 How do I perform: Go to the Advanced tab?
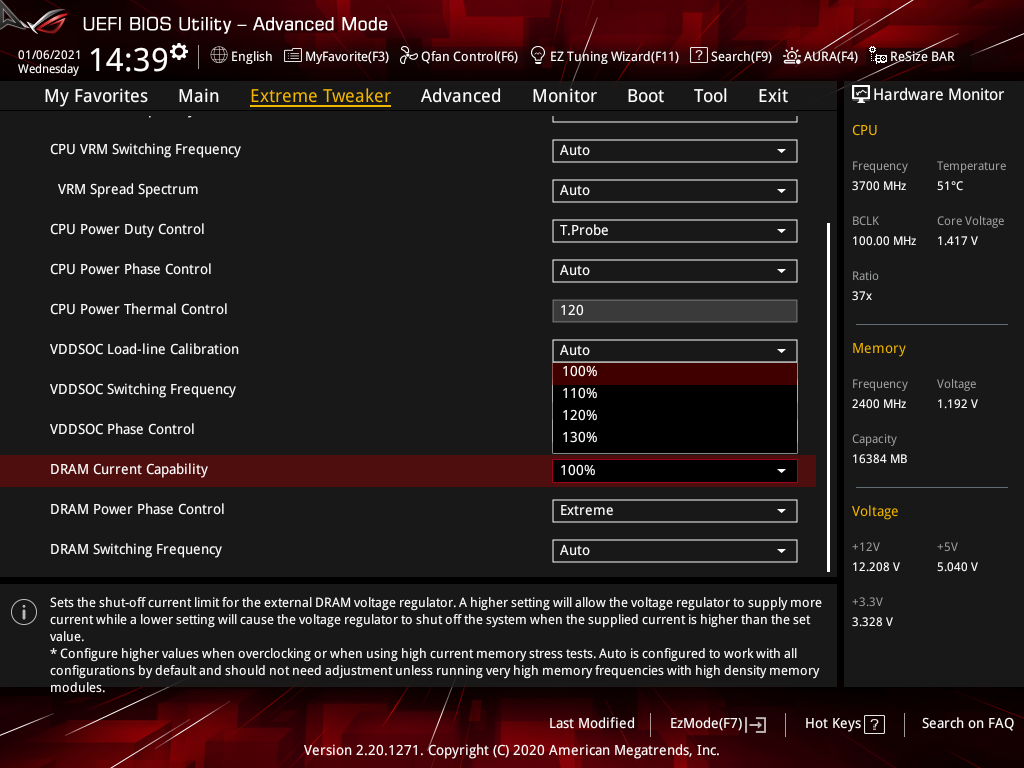coord(460,96)
